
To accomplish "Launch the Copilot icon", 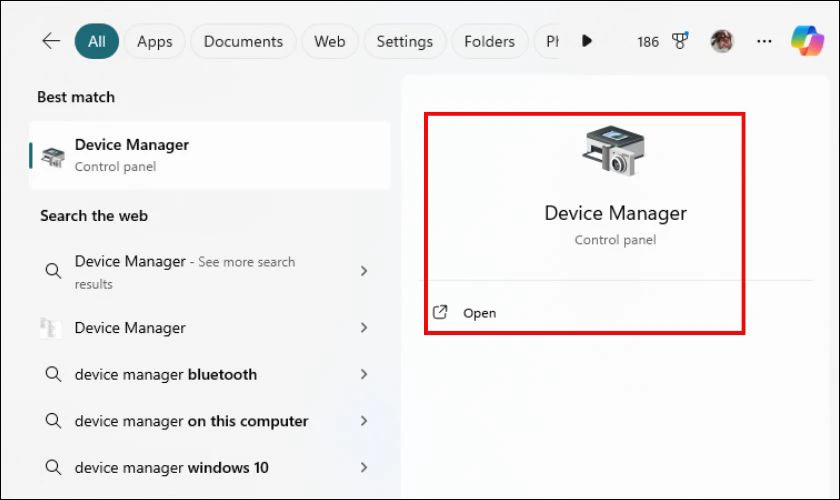I will (807, 41).
